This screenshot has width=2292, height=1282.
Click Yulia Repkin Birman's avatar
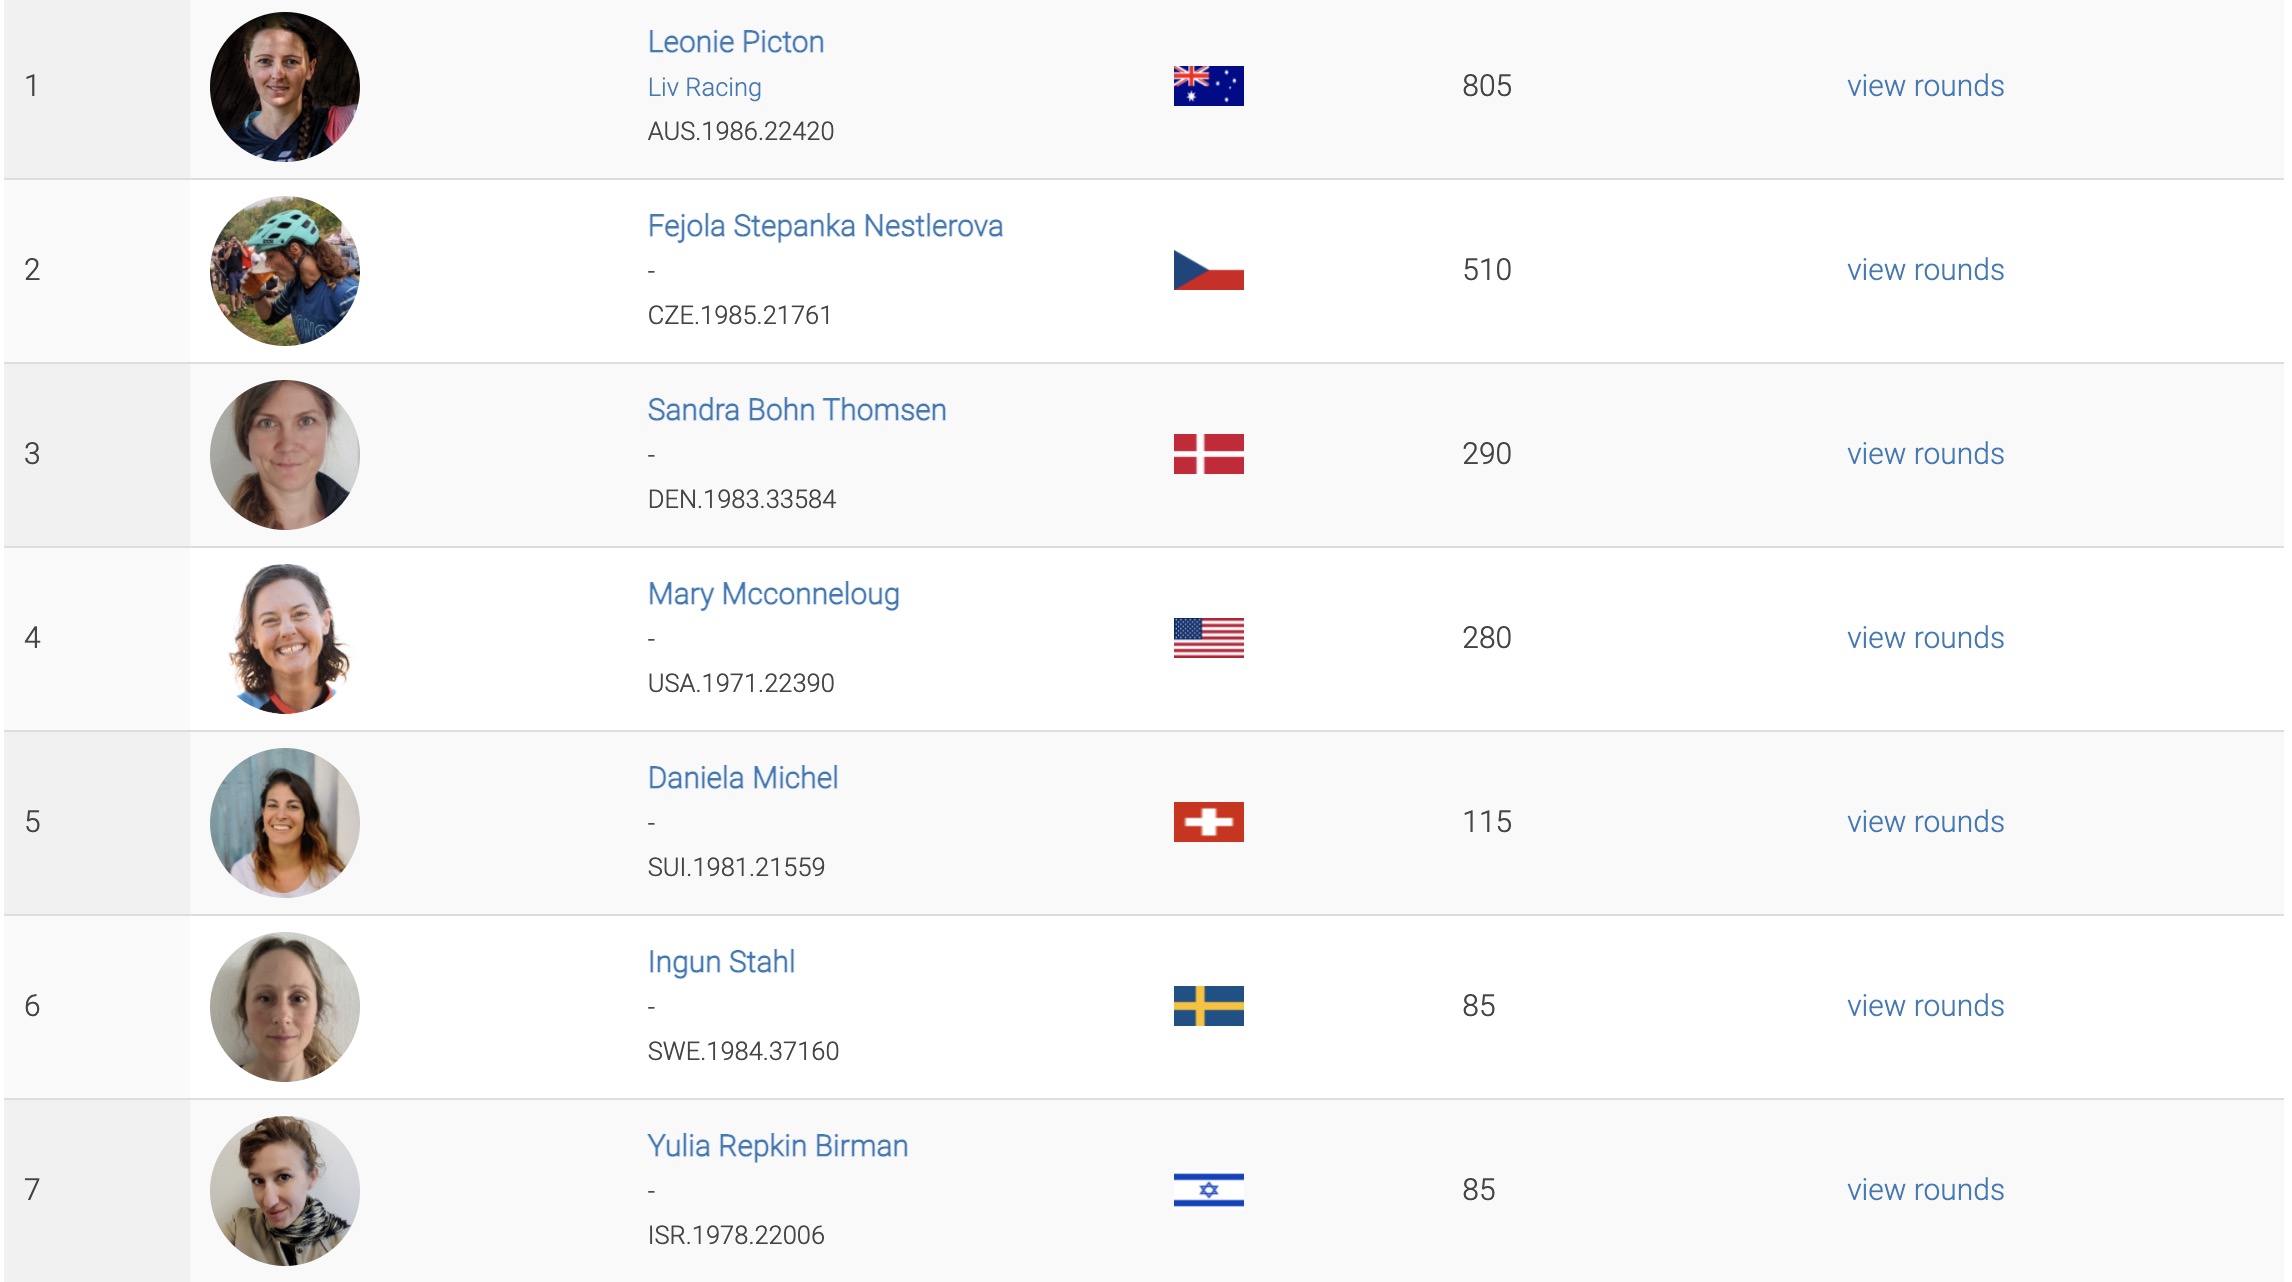tap(285, 1191)
